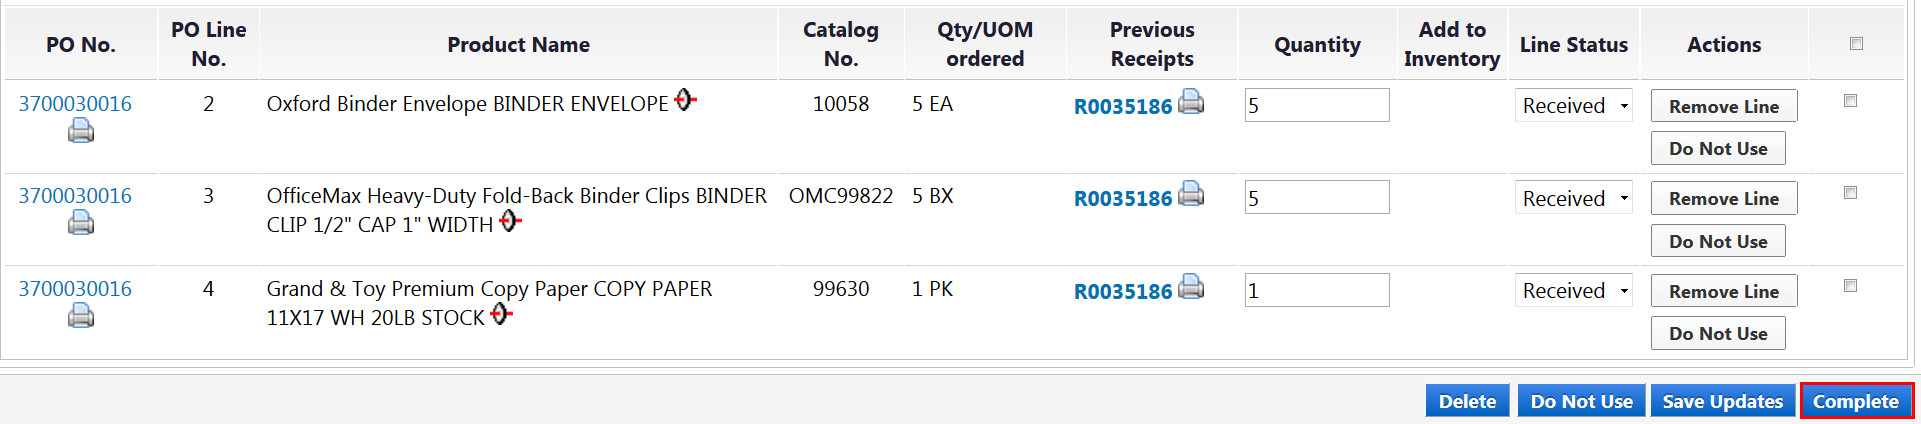The height and width of the screenshot is (424, 1921).
Task: Click the Complete button
Action: [x=1856, y=401]
